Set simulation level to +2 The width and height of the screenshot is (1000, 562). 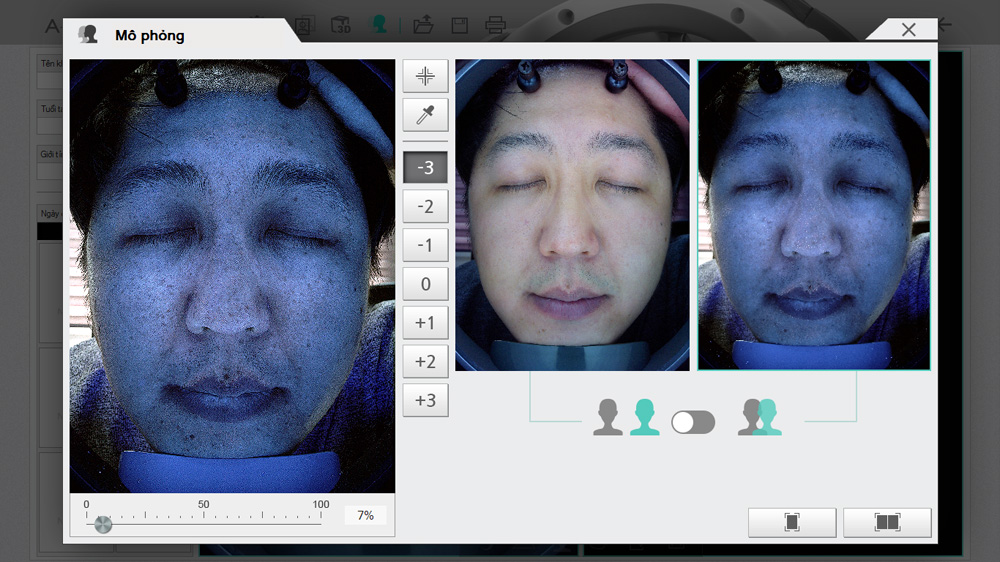425,362
